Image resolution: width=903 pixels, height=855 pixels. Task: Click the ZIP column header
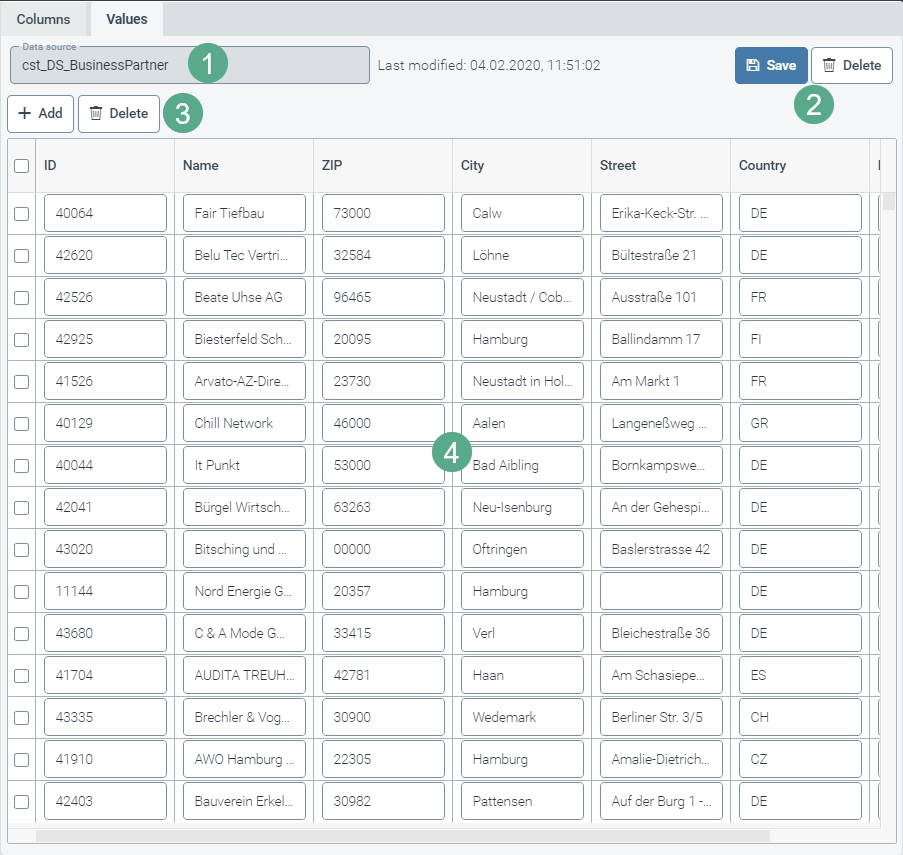pos(333,166)
